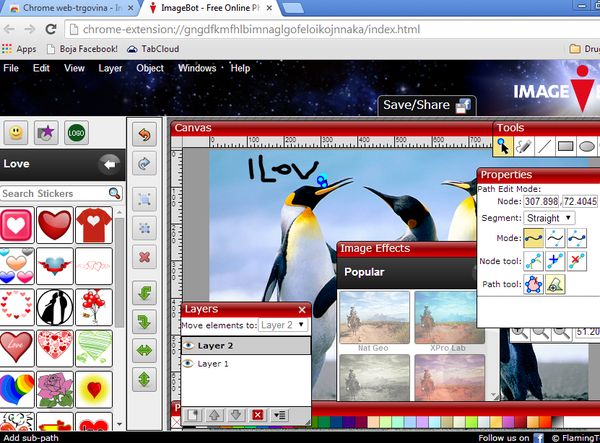The height and width of the screenshot is (443, 600).
Task: Open the layers panel options menu
Action: [280, 415]
